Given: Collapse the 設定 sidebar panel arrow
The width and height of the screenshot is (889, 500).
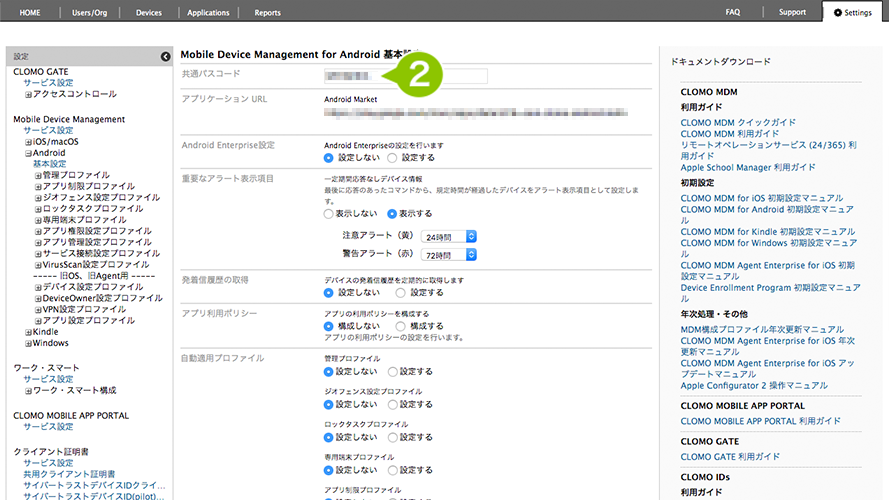Looking at the screenshot, I should pos(165,57).
